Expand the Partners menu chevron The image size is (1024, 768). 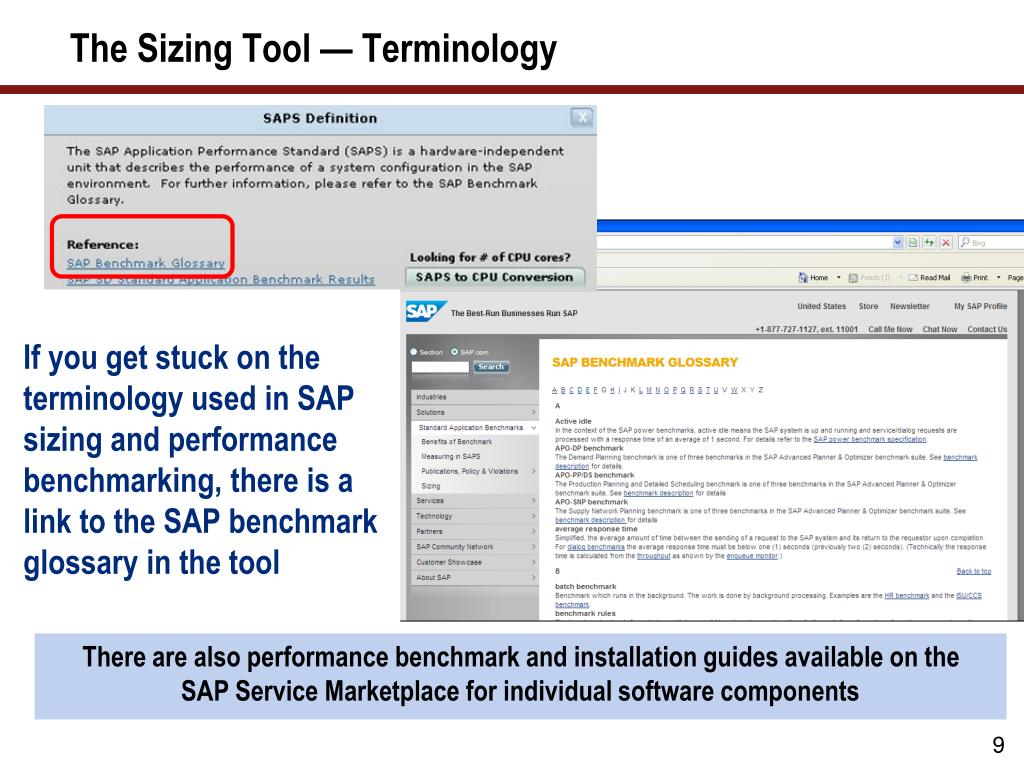pyautogui.click(x=533, y=532)
